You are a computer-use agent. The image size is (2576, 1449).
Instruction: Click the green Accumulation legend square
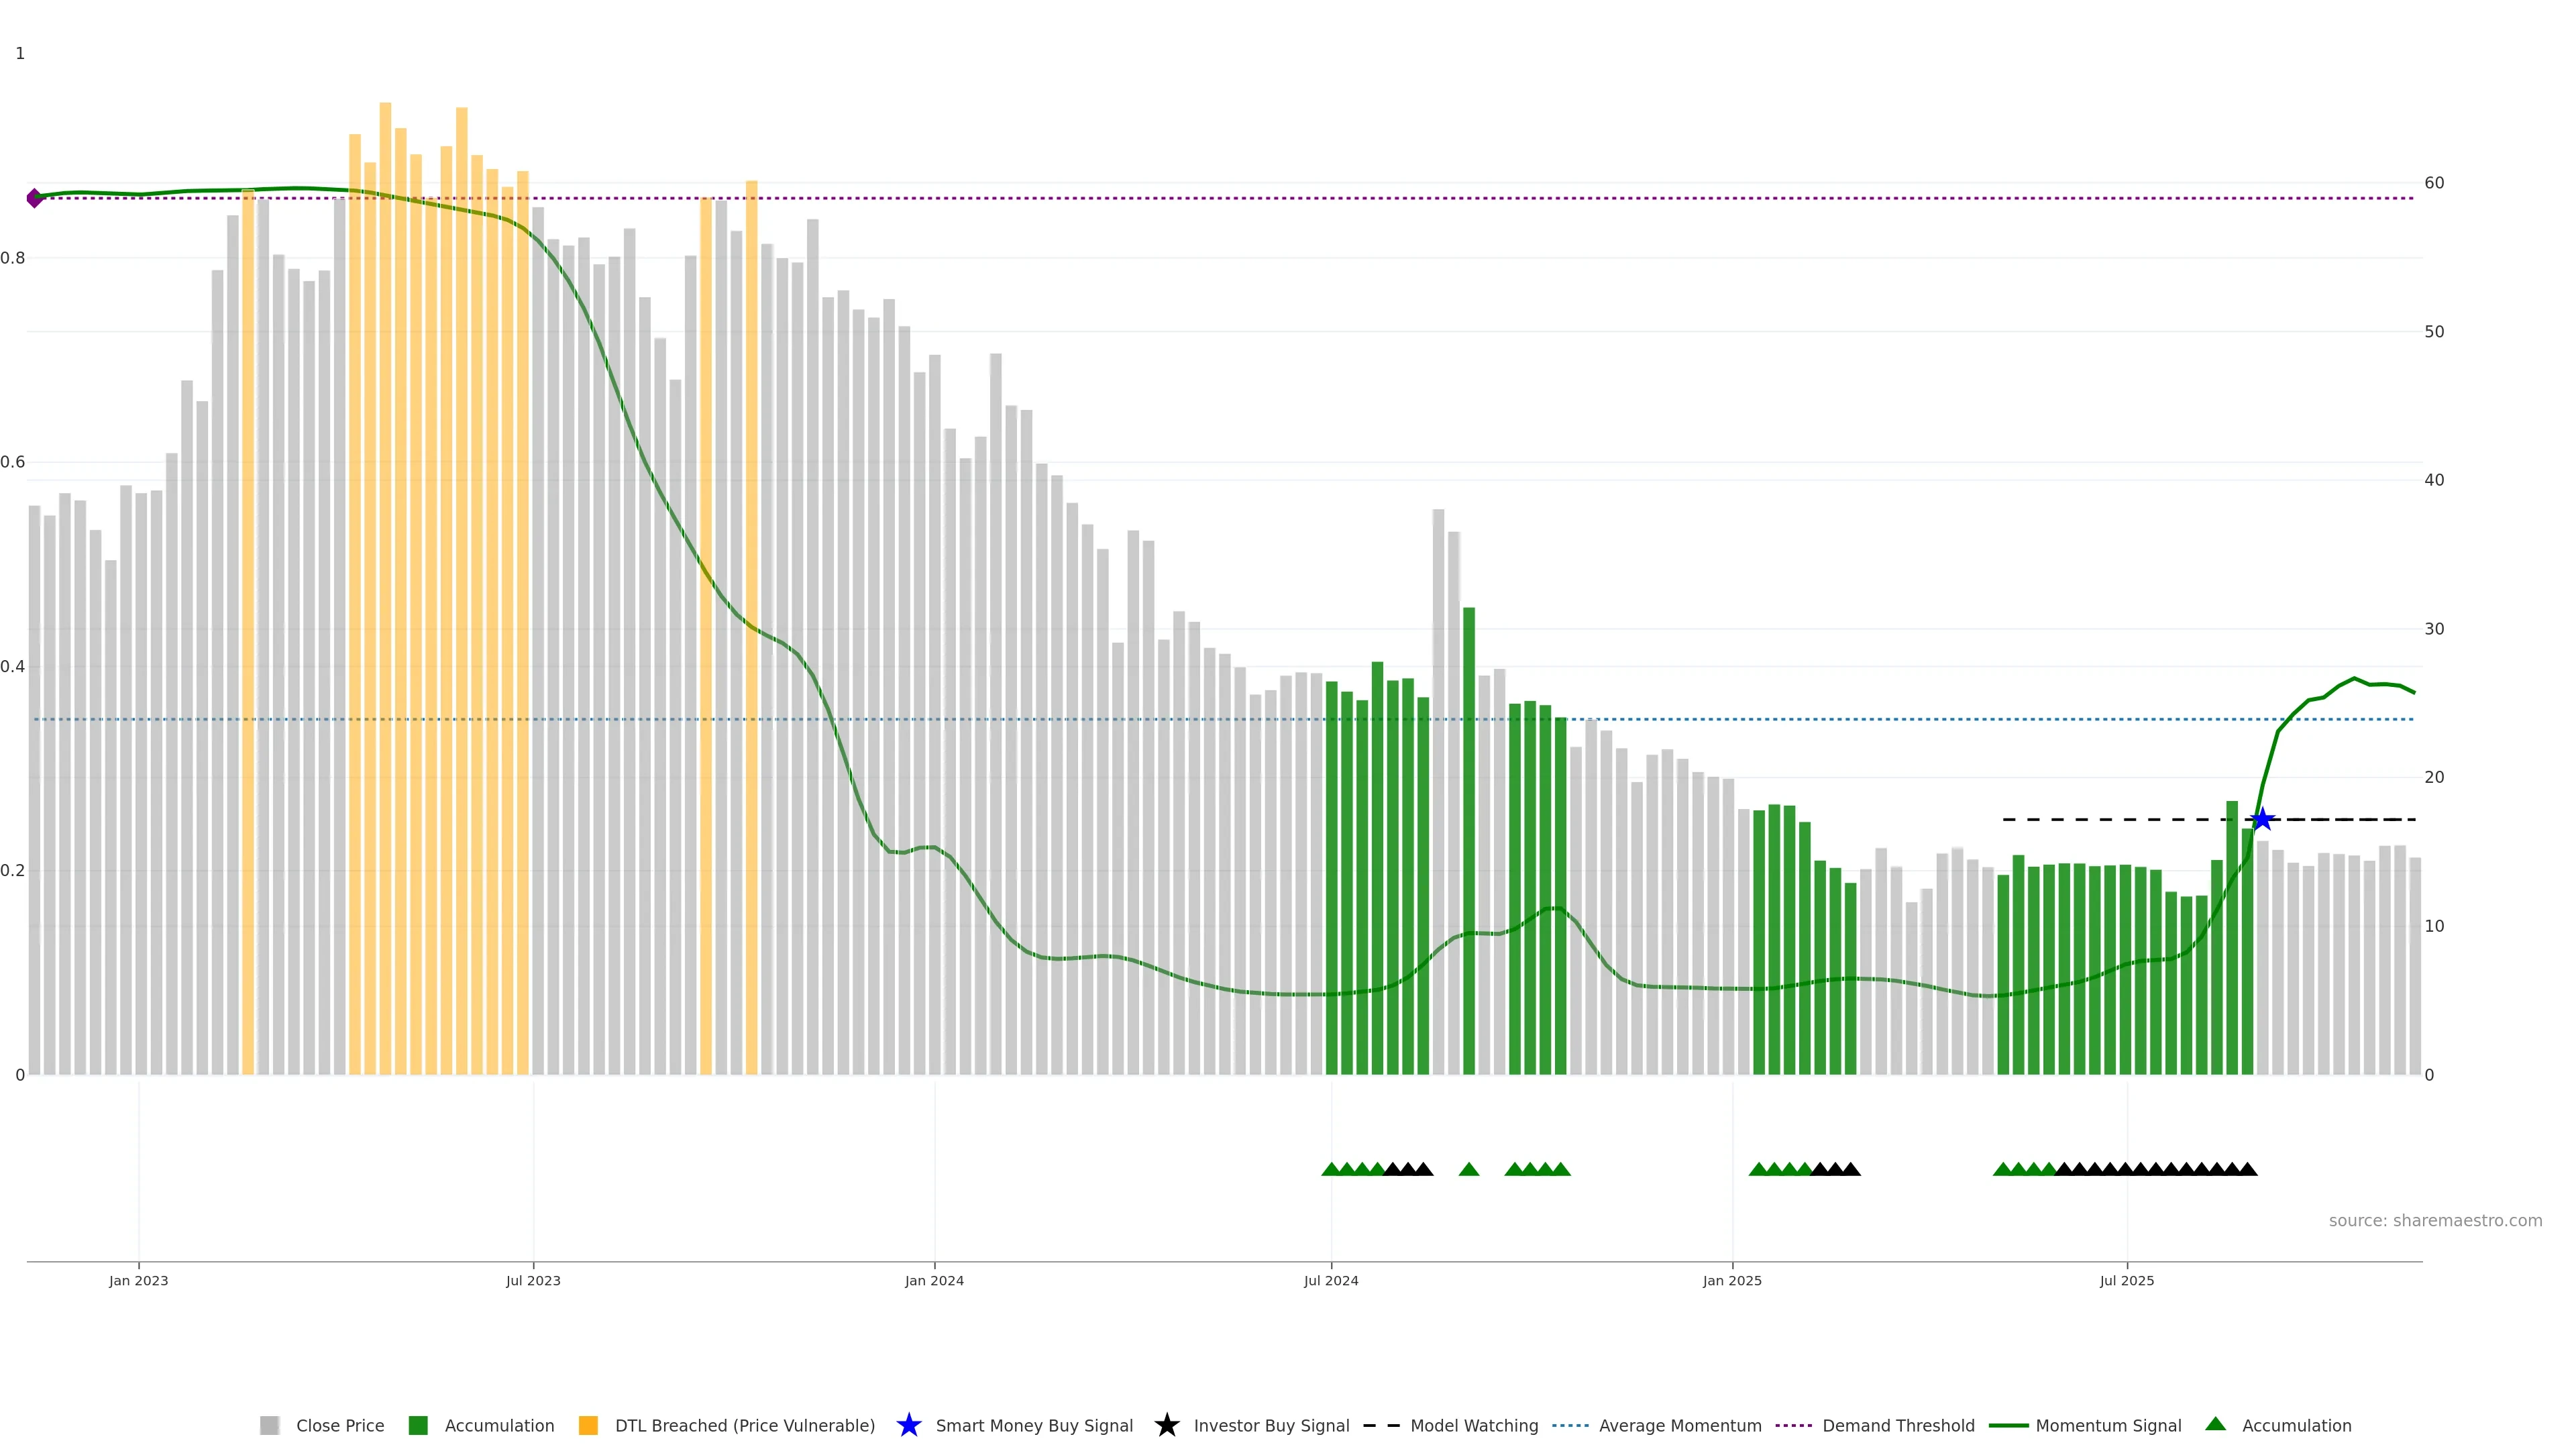(418, 1425)
